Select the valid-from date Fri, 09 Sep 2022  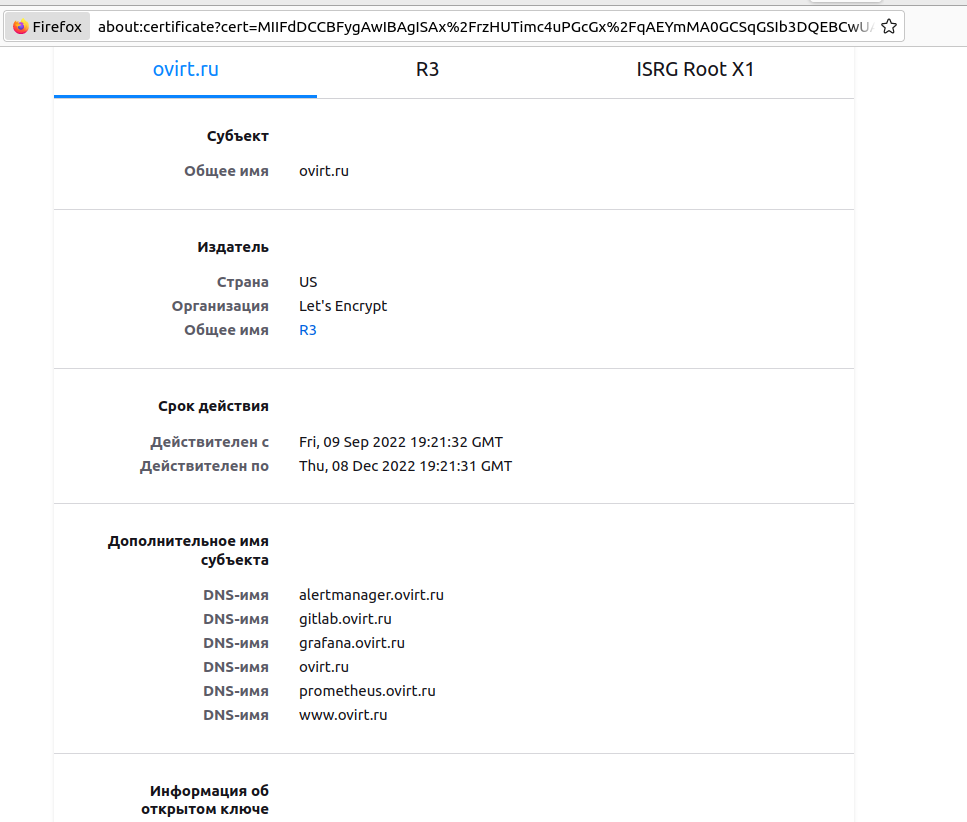click(x=401, y=442)
